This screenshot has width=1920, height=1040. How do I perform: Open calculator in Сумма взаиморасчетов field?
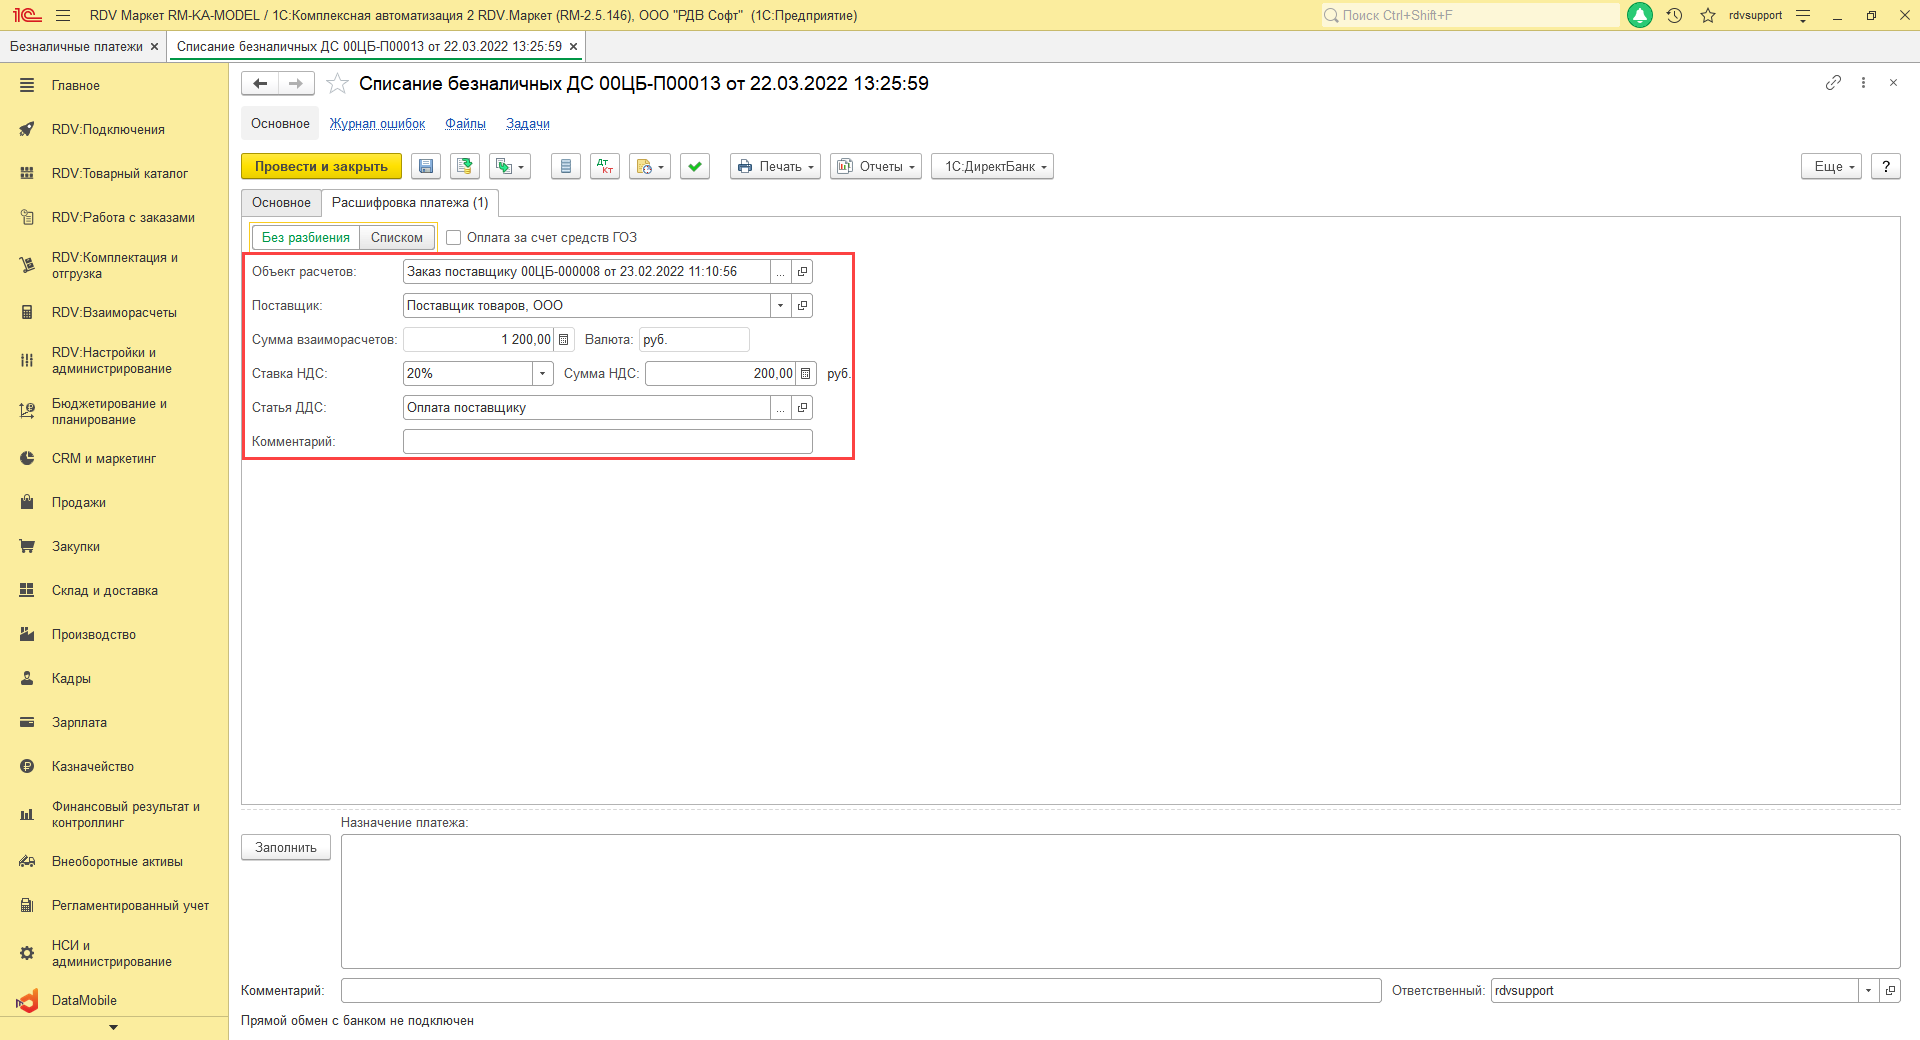[564, 340]
